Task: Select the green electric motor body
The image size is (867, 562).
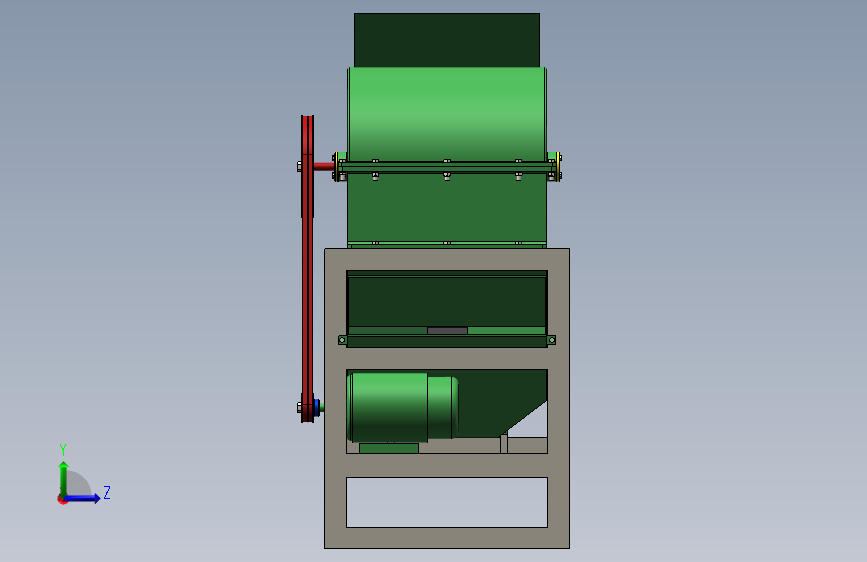Action: coord(389,407)
